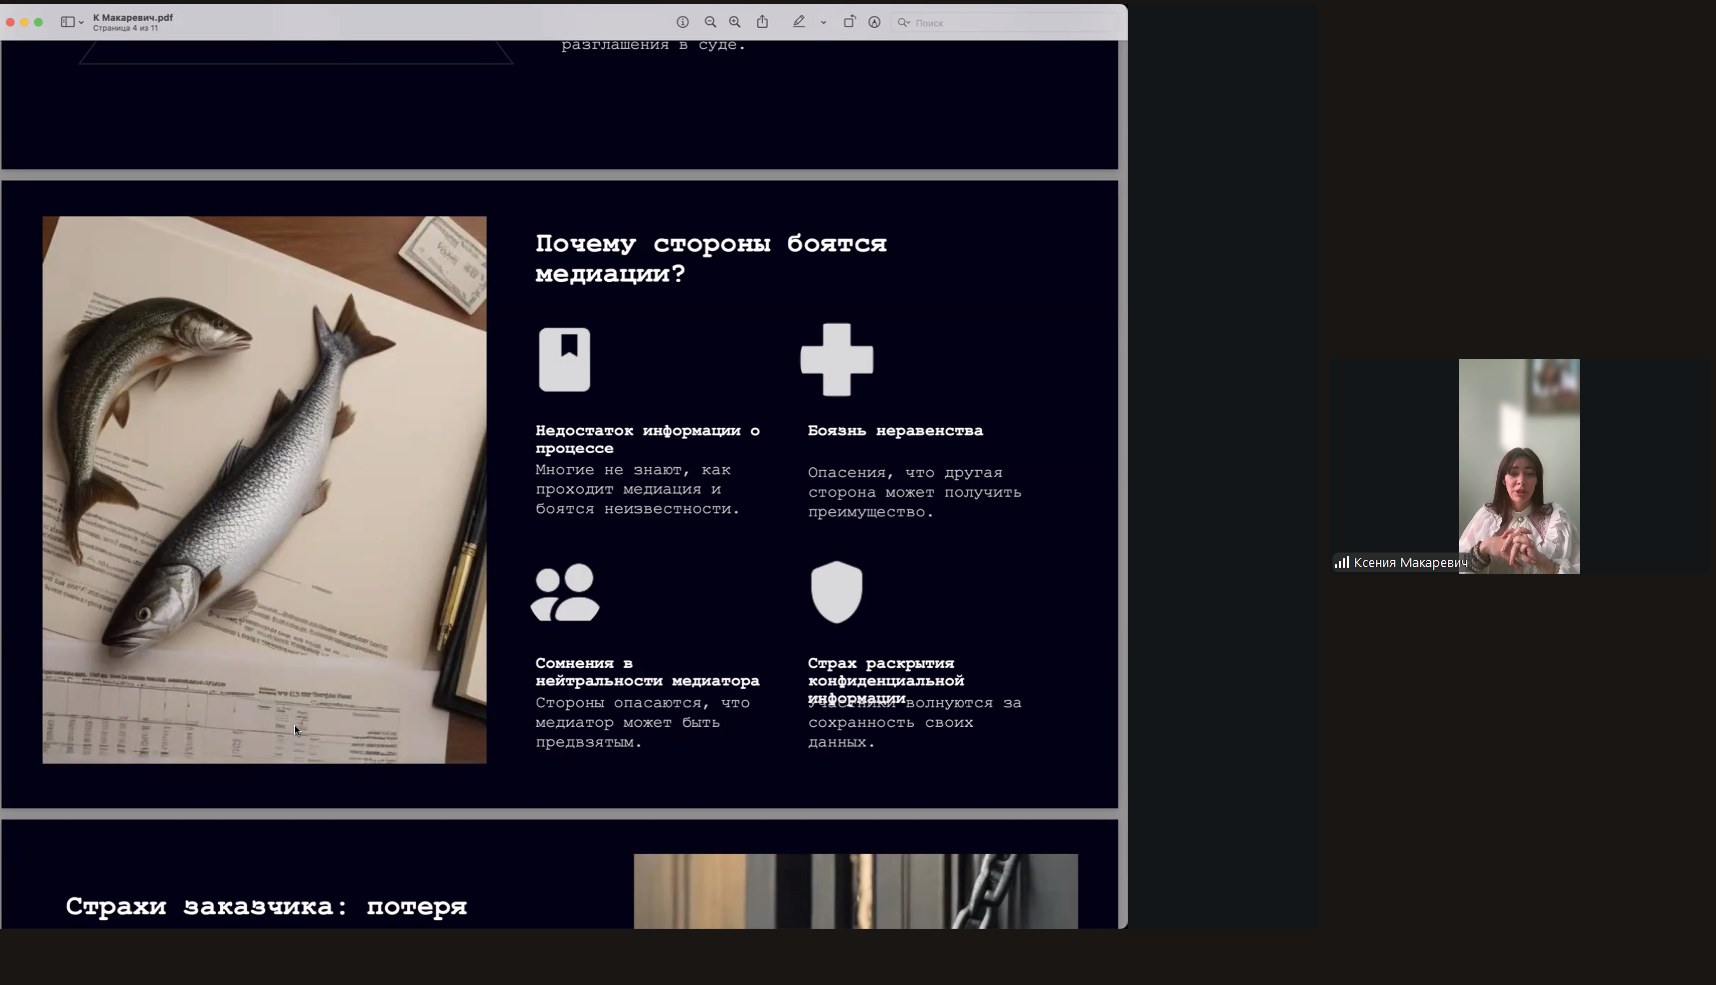Open the document info inspector
Image resolution: width=1716 pixels, height=985 pixels.
pos(683,22)
